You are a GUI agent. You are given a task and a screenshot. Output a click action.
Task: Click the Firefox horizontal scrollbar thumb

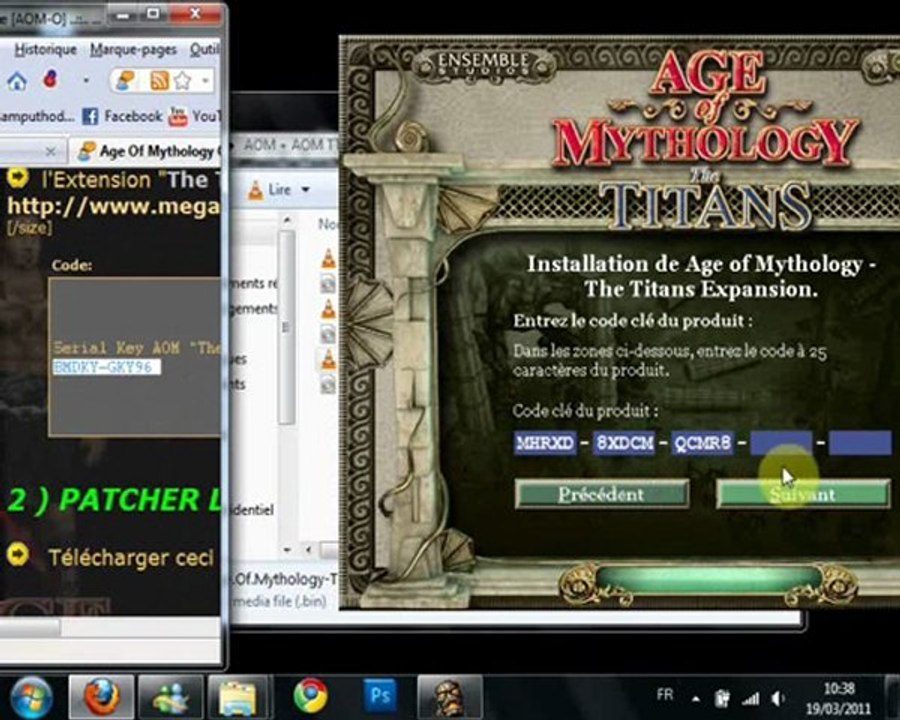[30, 627]
